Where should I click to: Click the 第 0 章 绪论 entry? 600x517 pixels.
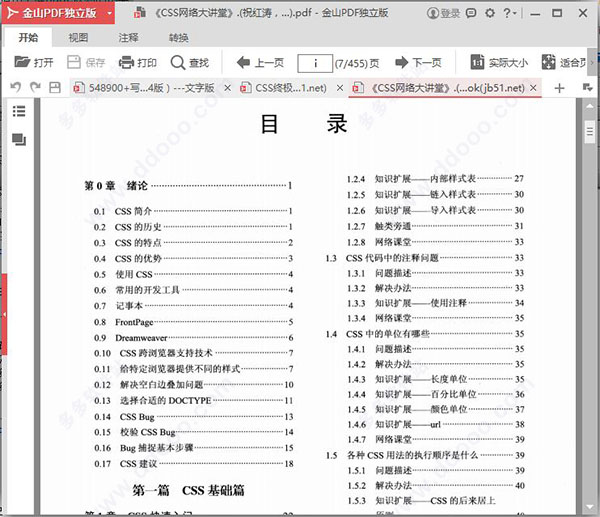(x=188, y=186)
